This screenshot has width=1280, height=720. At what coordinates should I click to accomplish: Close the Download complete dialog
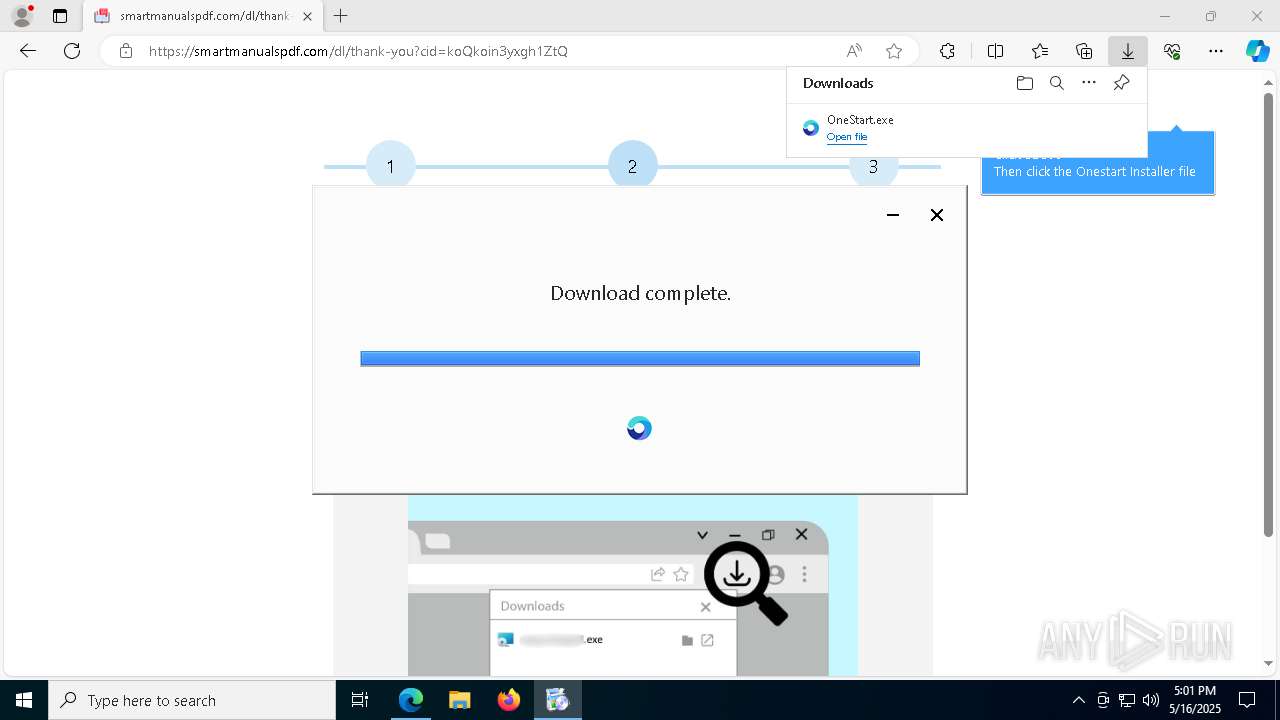tap(937, 215)
